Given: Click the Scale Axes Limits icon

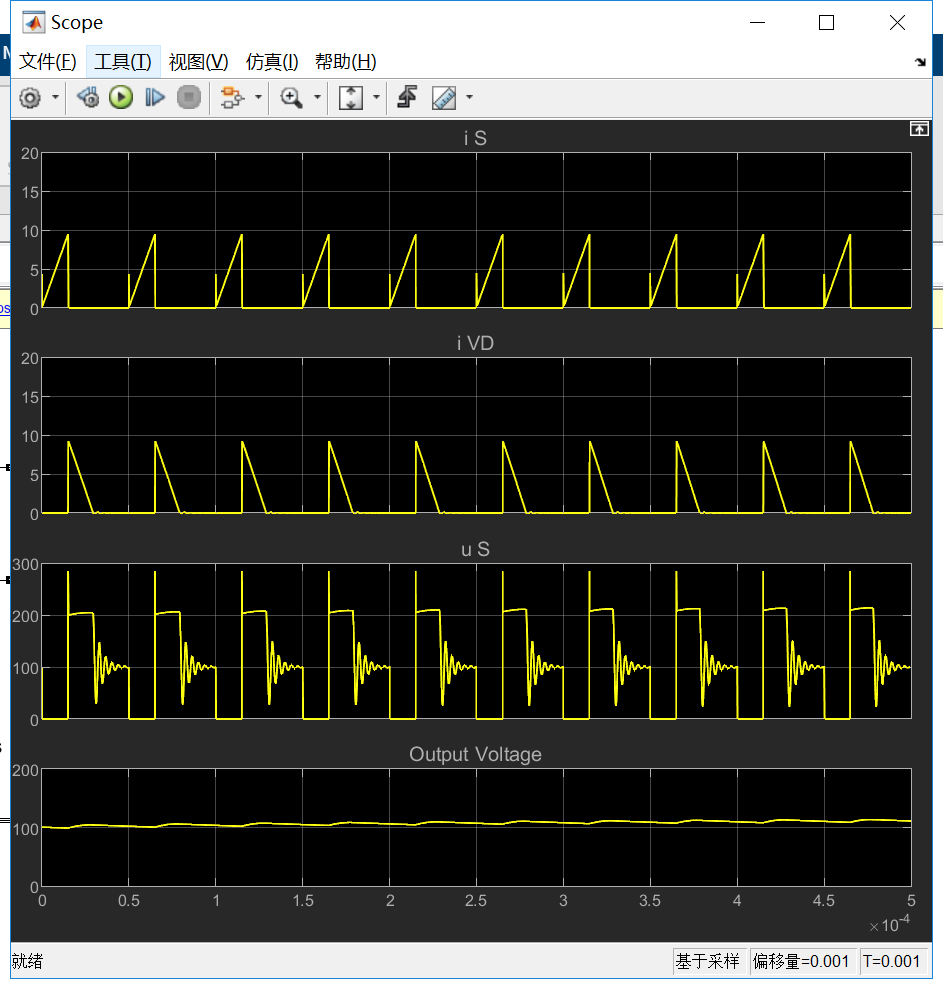Looking at the screenshot, I should pyautogui.click(x=351, y=98).
